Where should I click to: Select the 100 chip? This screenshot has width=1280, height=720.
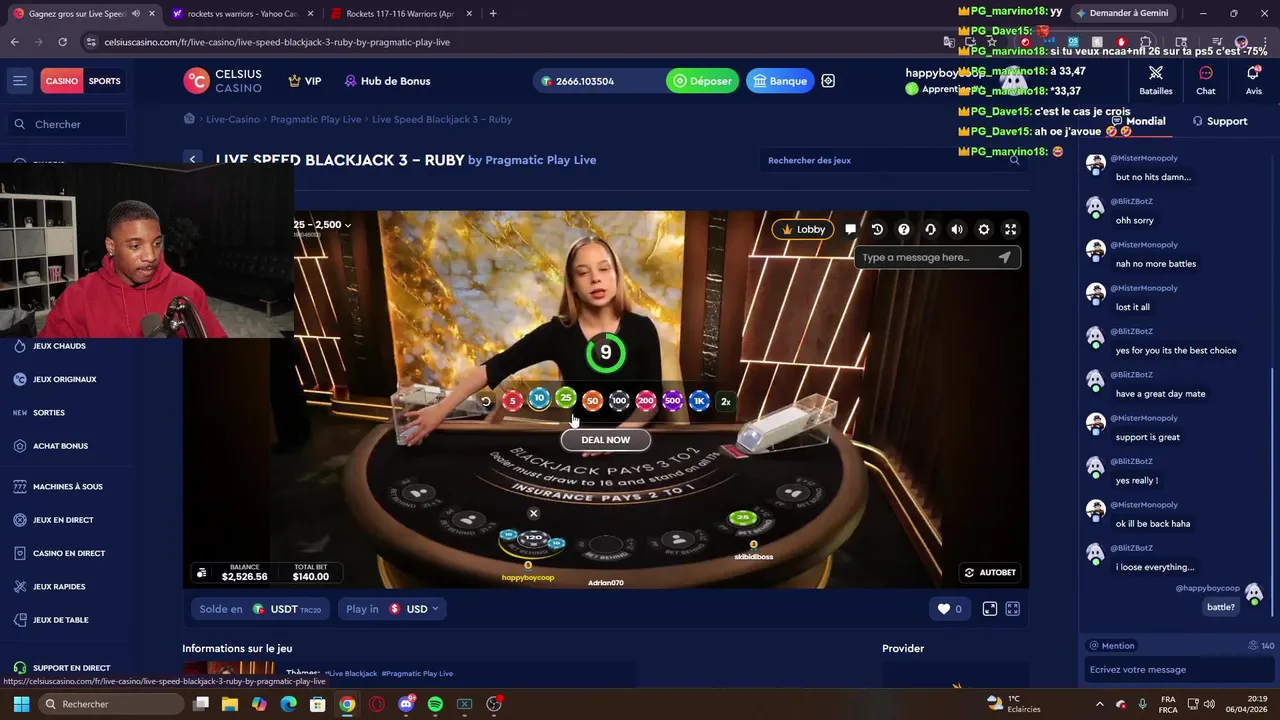pos(619,401)
